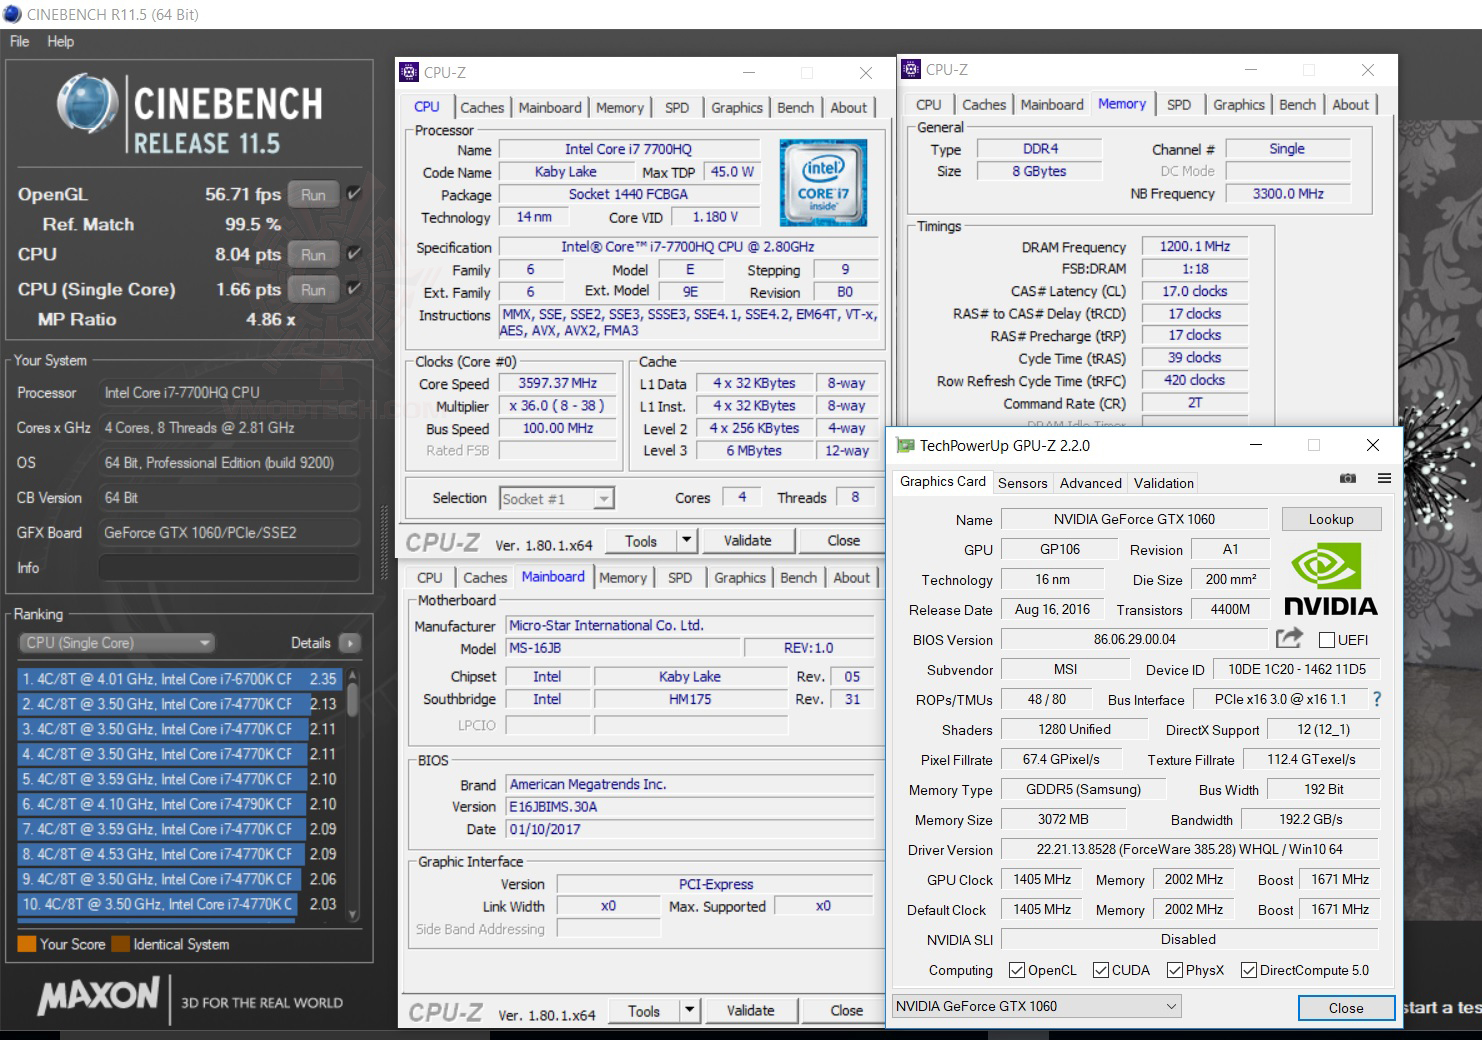The height and width of the screenshot is (1040, 1482).
Task: Toggle the CPU test checkbox in Cinebench
Action: 354,254
